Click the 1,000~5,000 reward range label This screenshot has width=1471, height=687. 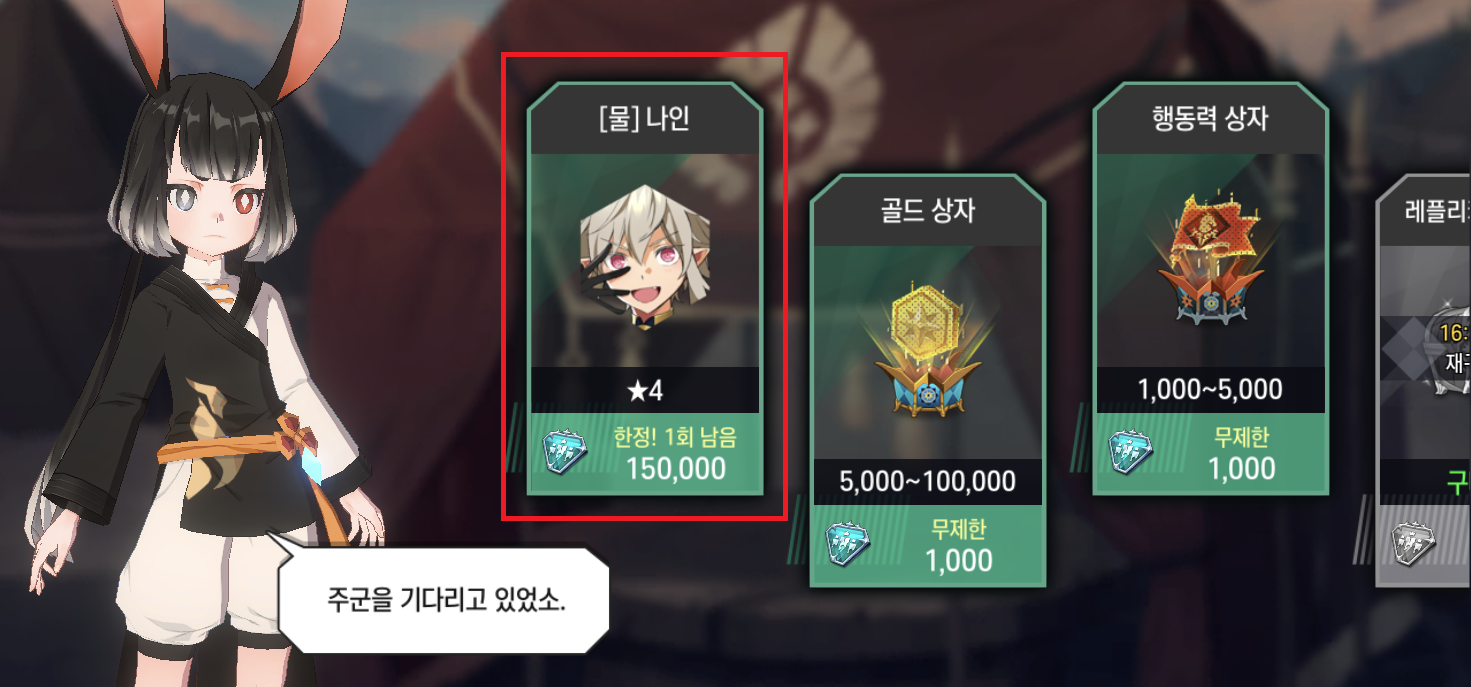(x=1211, y=389)
